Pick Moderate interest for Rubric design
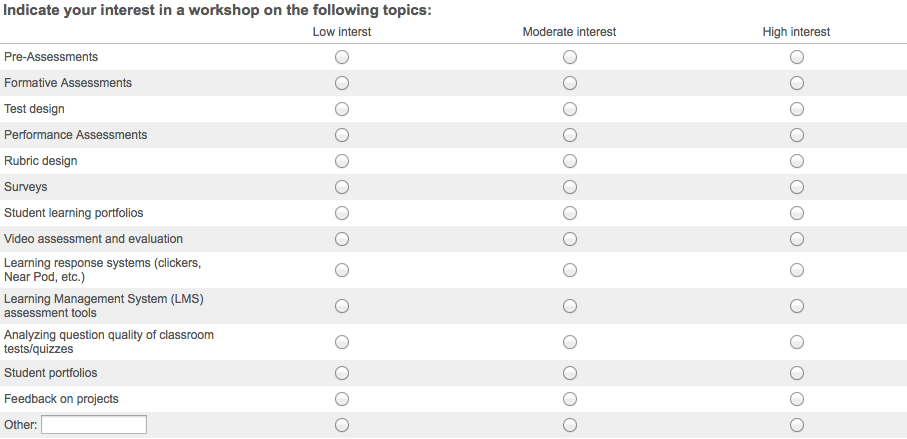907x439 pixels. 570,161
